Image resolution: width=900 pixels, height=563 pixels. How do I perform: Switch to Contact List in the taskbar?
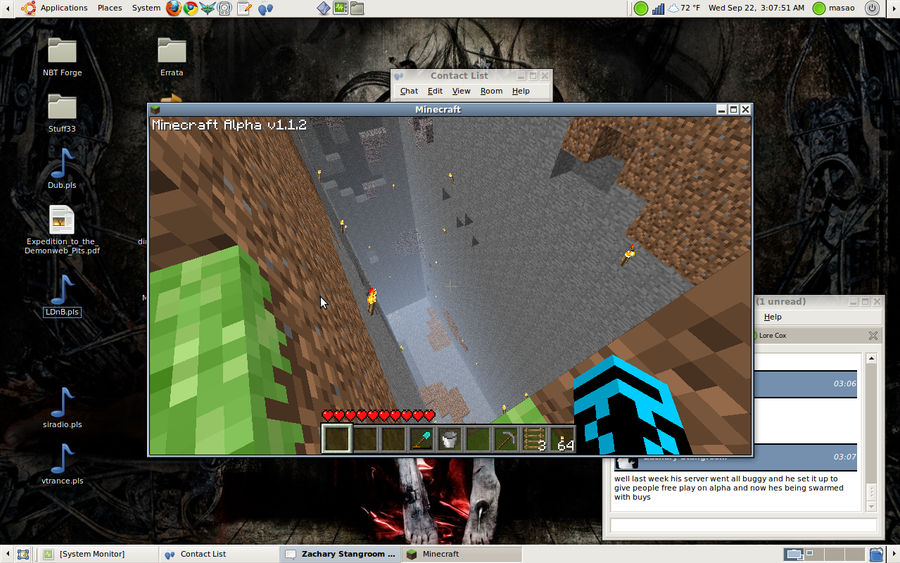pos(219,554)
